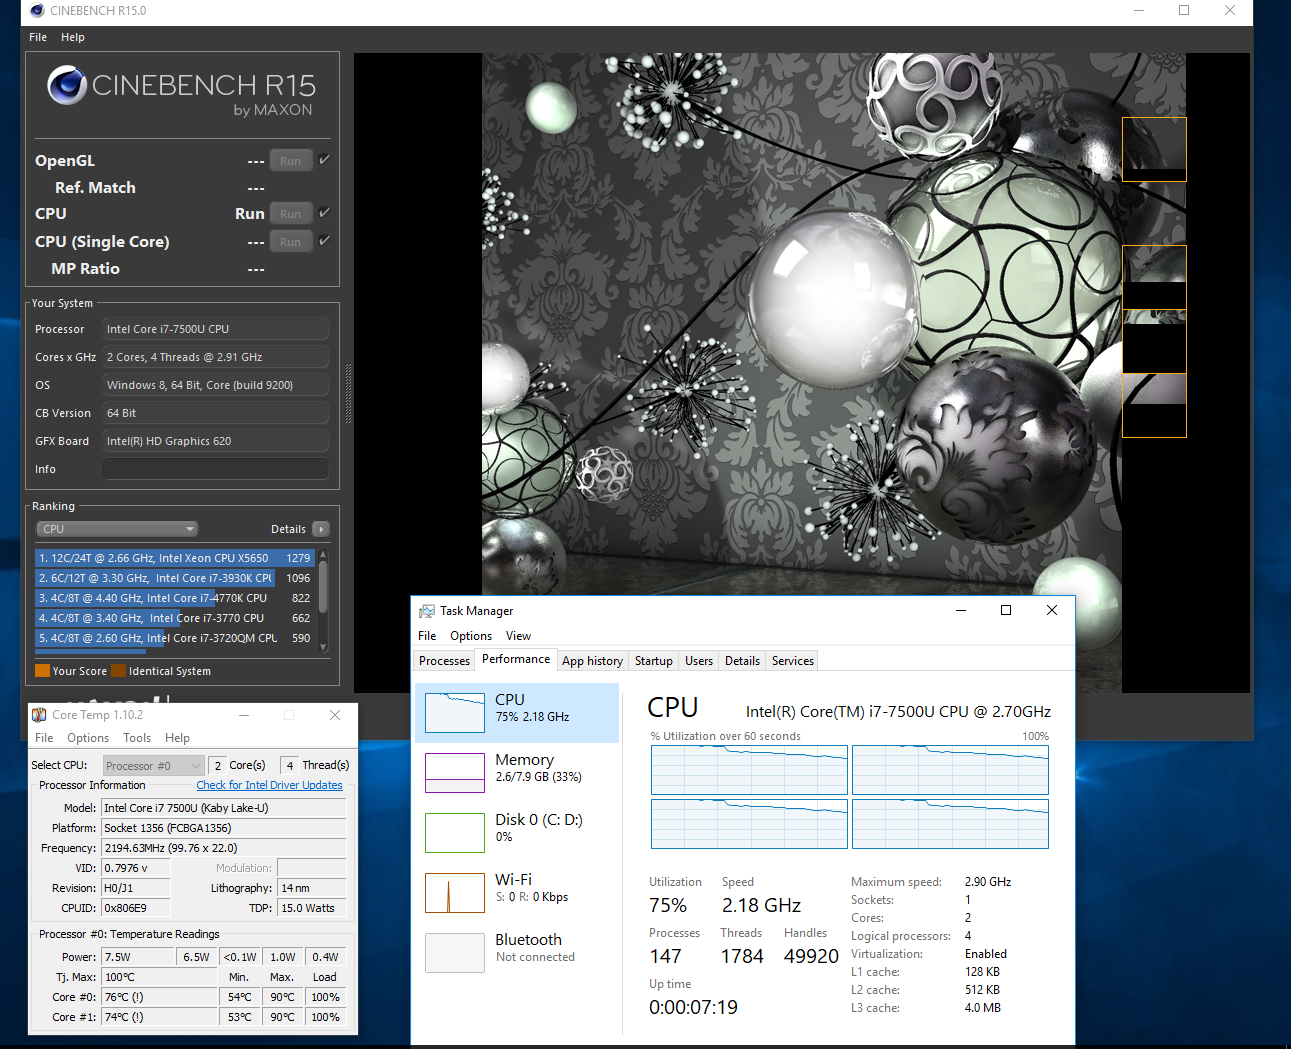Toggle the OpenGL test checkbox

point(325,160)
